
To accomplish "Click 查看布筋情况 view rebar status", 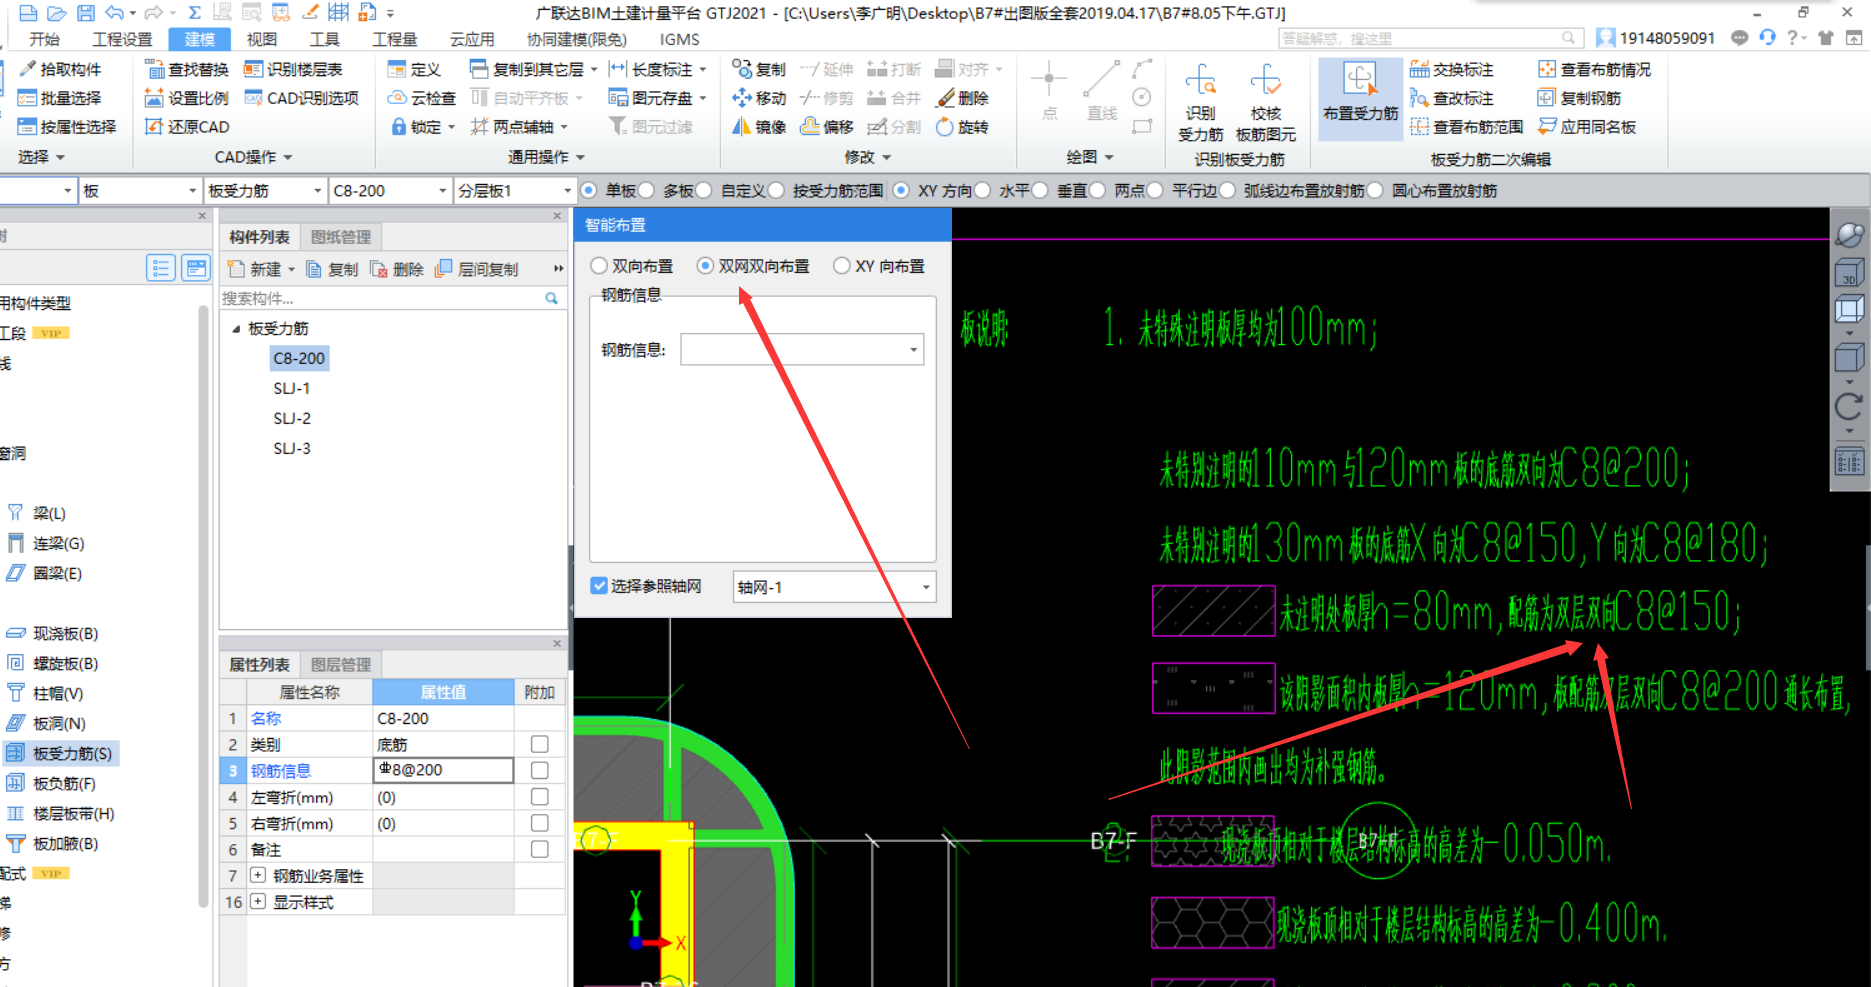I will [1594, 69].
